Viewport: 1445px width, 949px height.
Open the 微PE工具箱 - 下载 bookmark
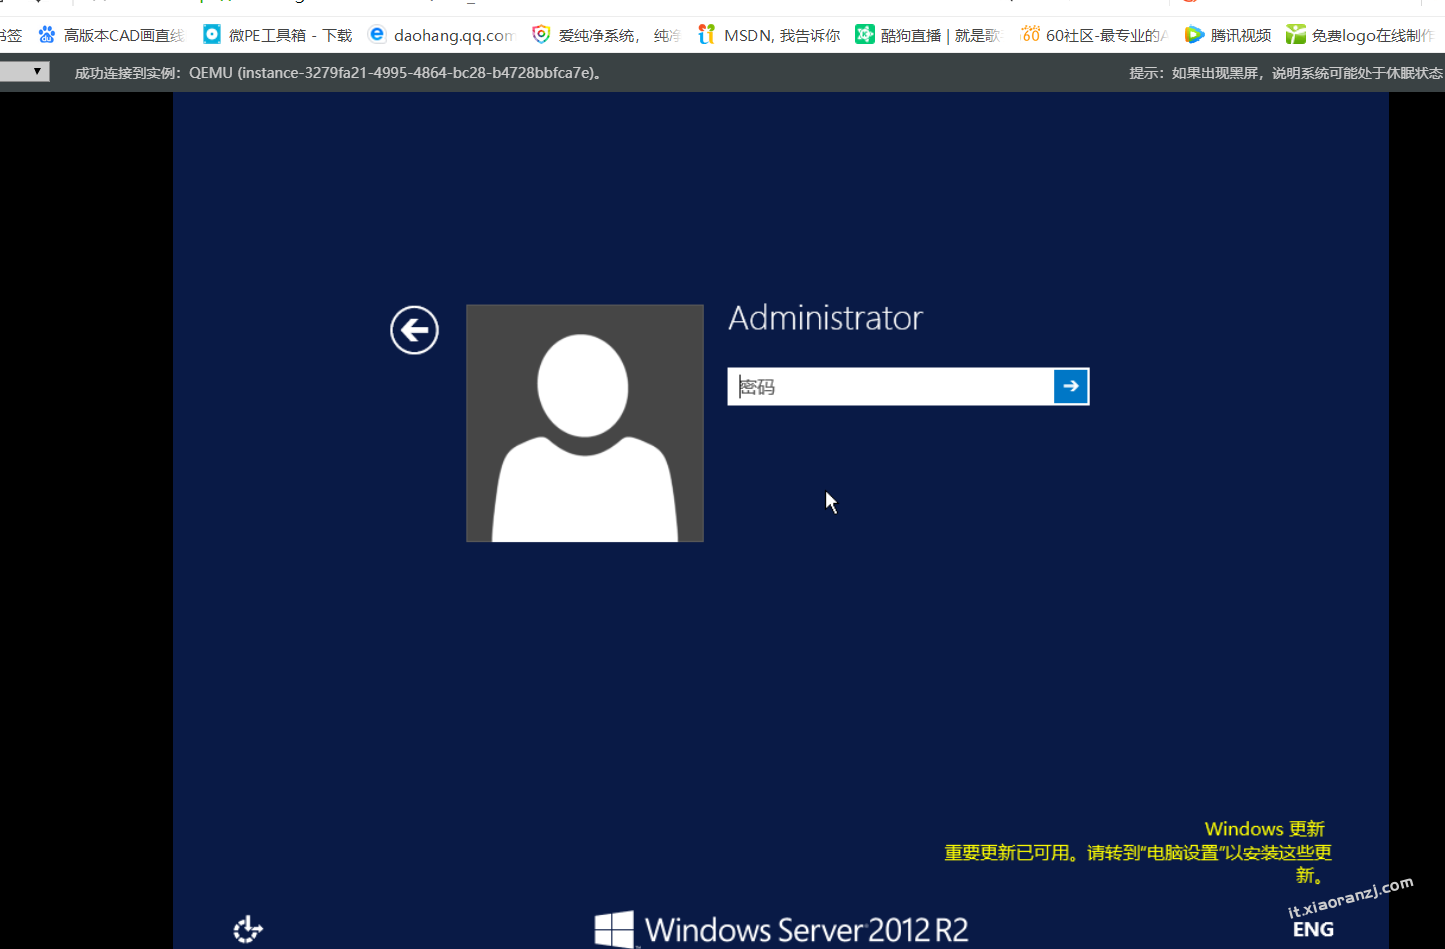tap(278, 35)
